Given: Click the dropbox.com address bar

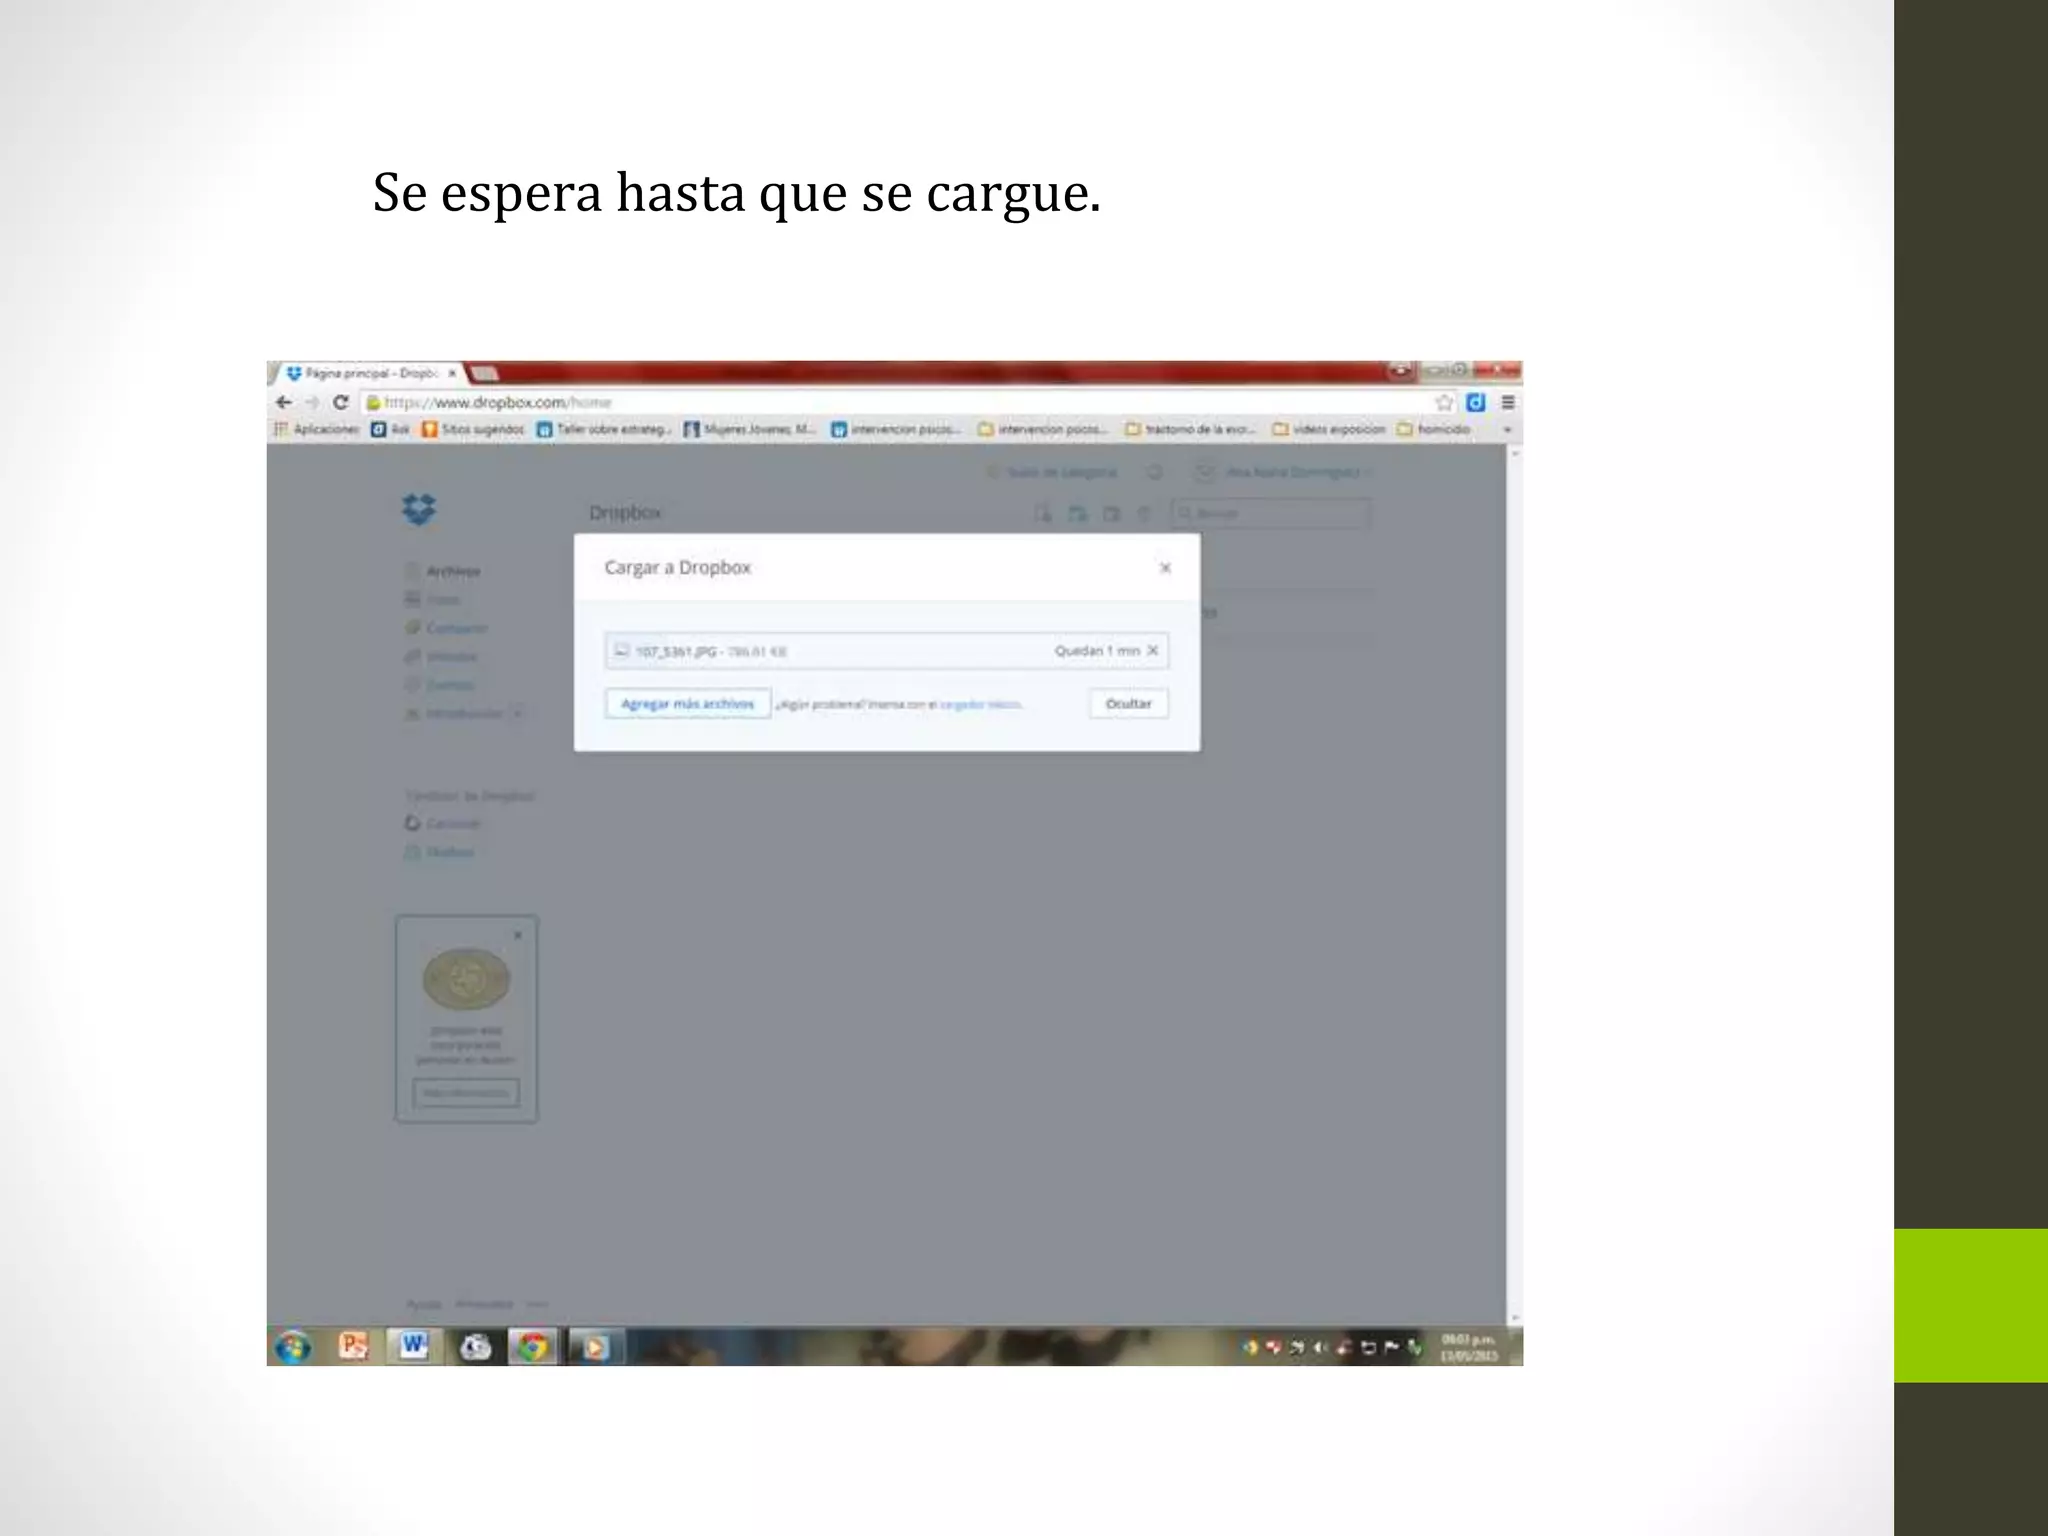Looking at the screenshot, I should click(x=900, y=402).
